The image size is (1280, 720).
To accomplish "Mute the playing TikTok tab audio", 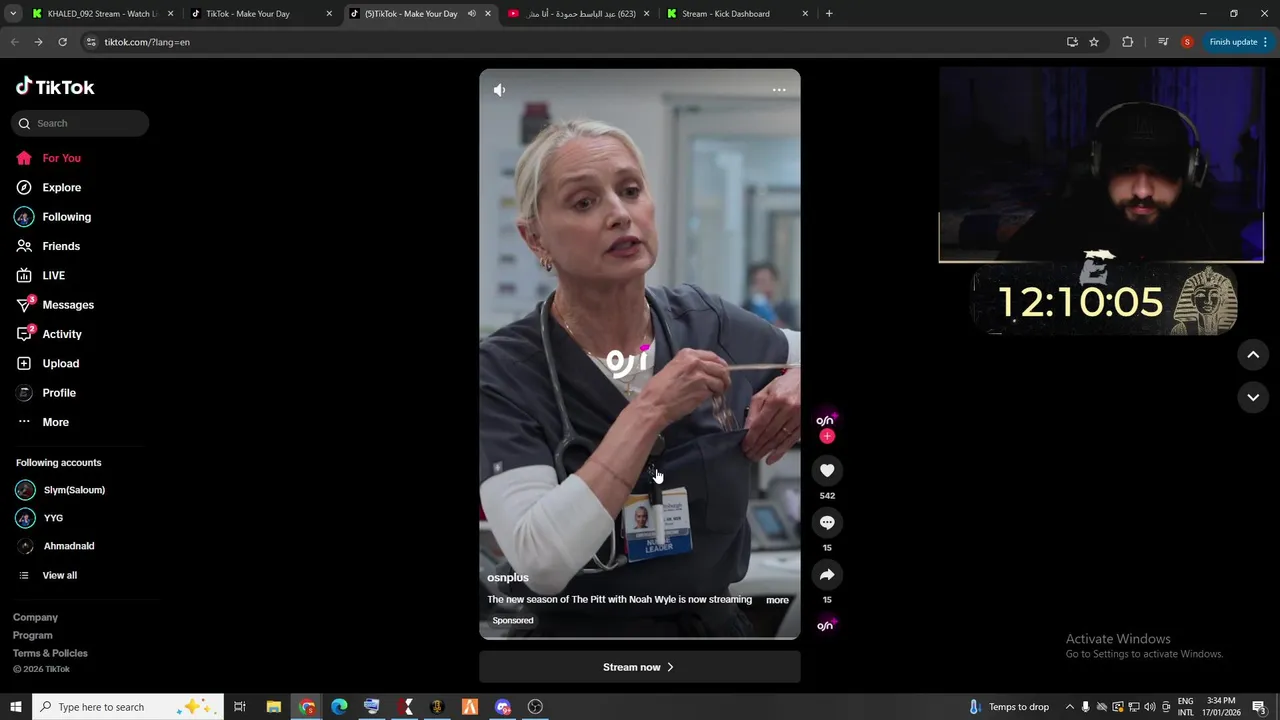I will pyautogui.click(x=472, y=14).
